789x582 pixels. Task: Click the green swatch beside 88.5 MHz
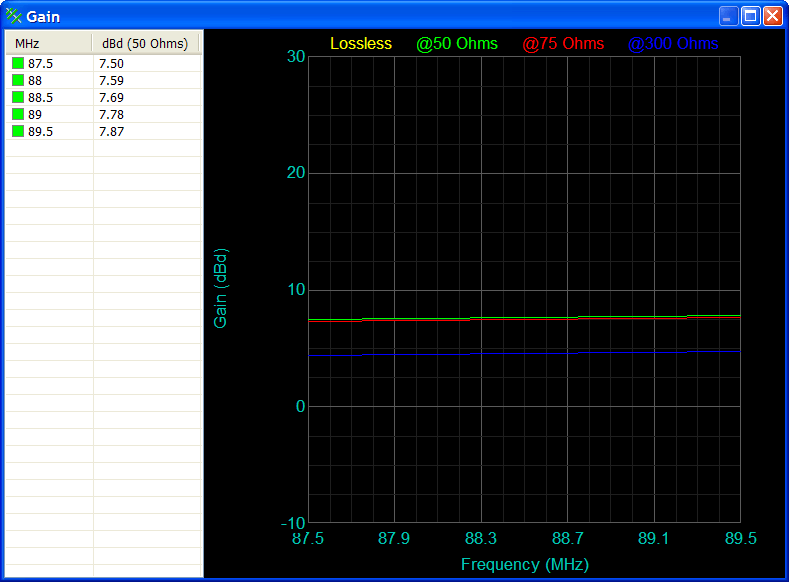click(x=18, y=97)
